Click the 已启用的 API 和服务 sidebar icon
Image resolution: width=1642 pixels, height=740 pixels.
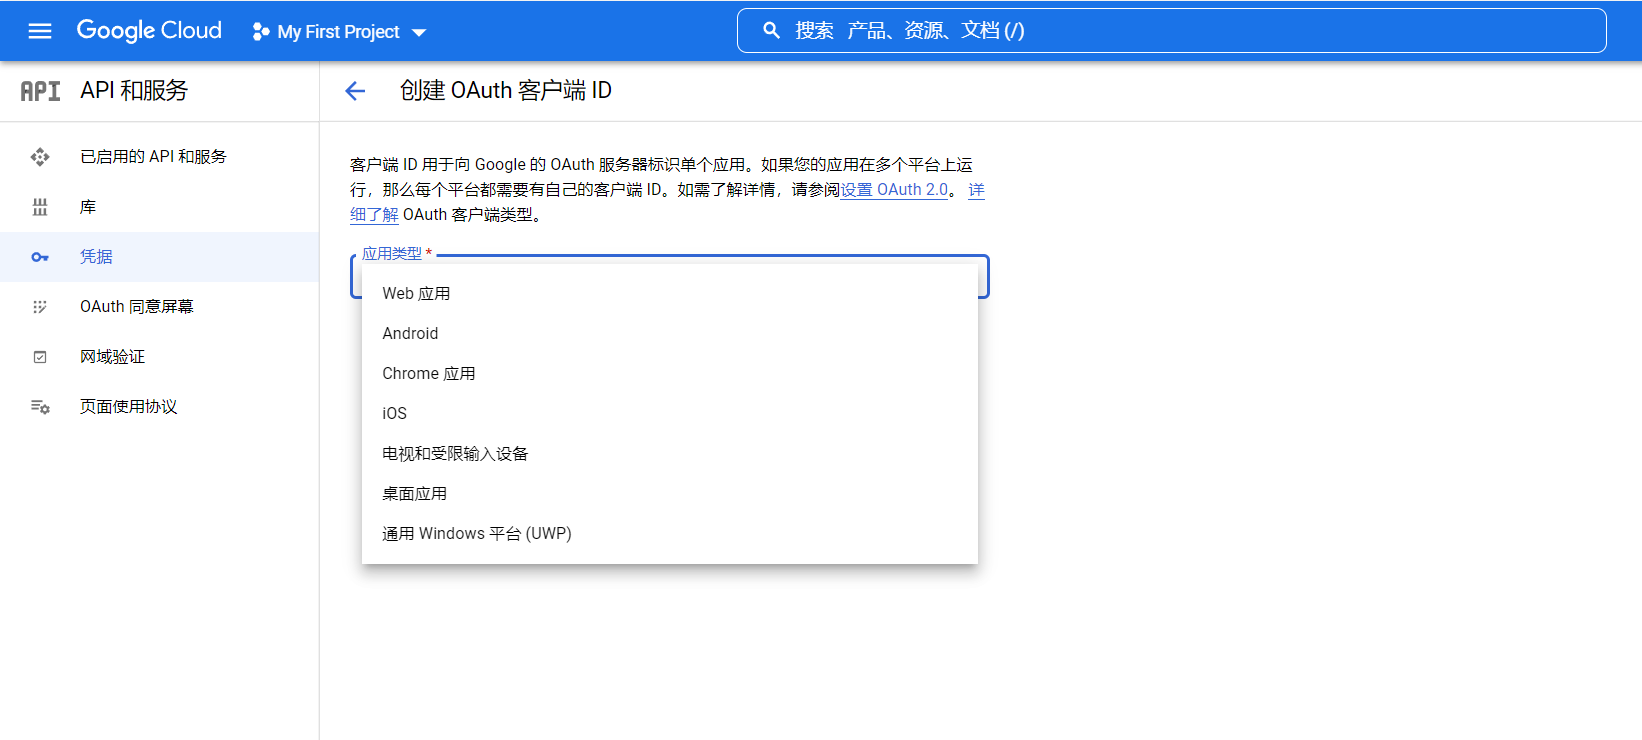point(40,157)
